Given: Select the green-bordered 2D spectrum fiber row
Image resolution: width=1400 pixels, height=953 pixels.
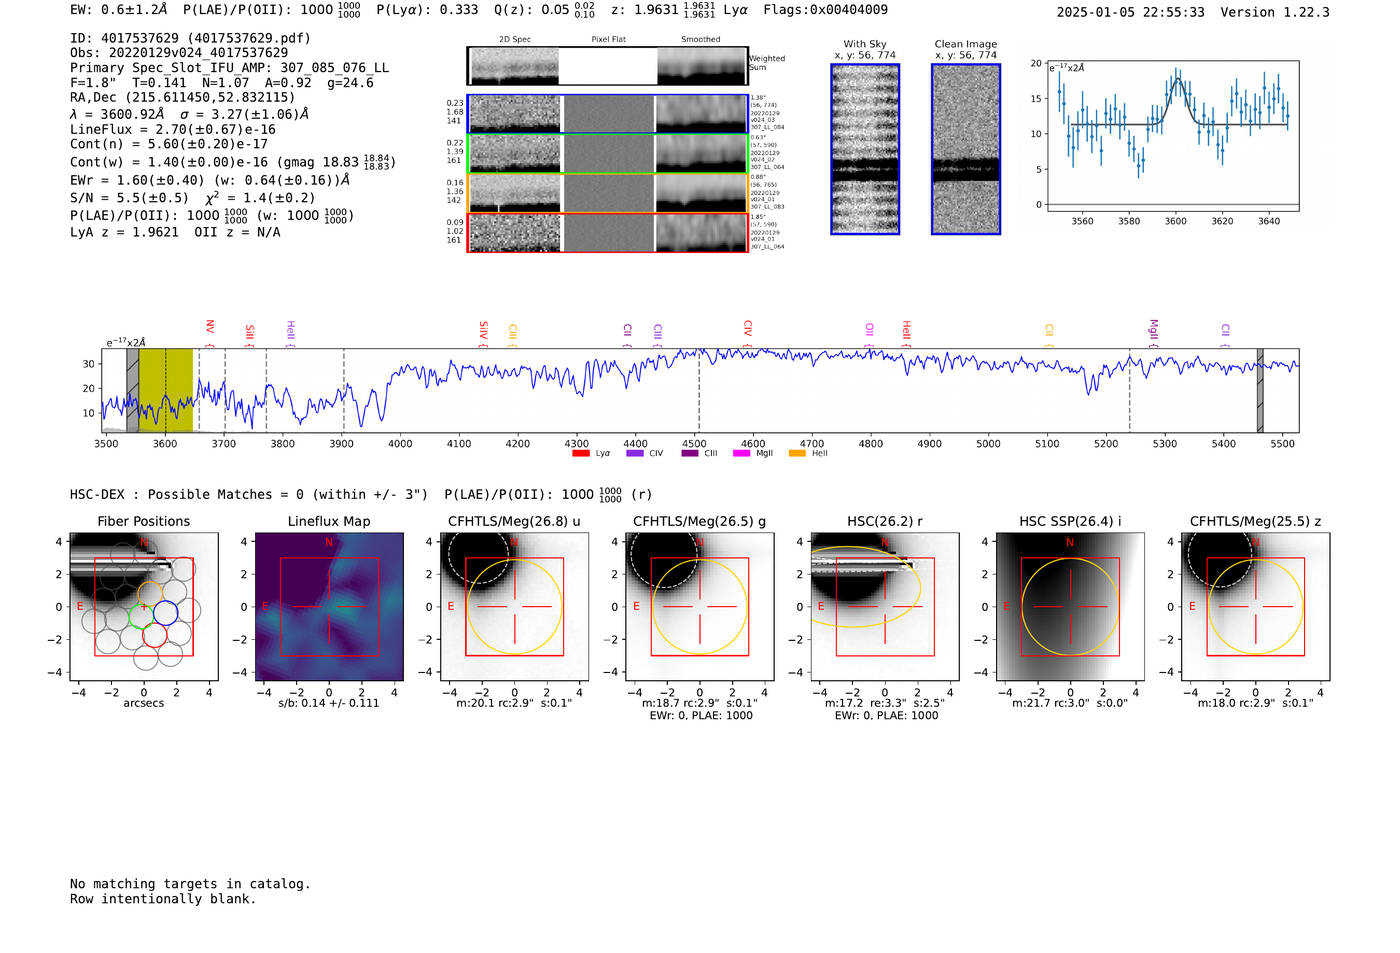Looking at the screenshot, I should [x=607, y=153].
